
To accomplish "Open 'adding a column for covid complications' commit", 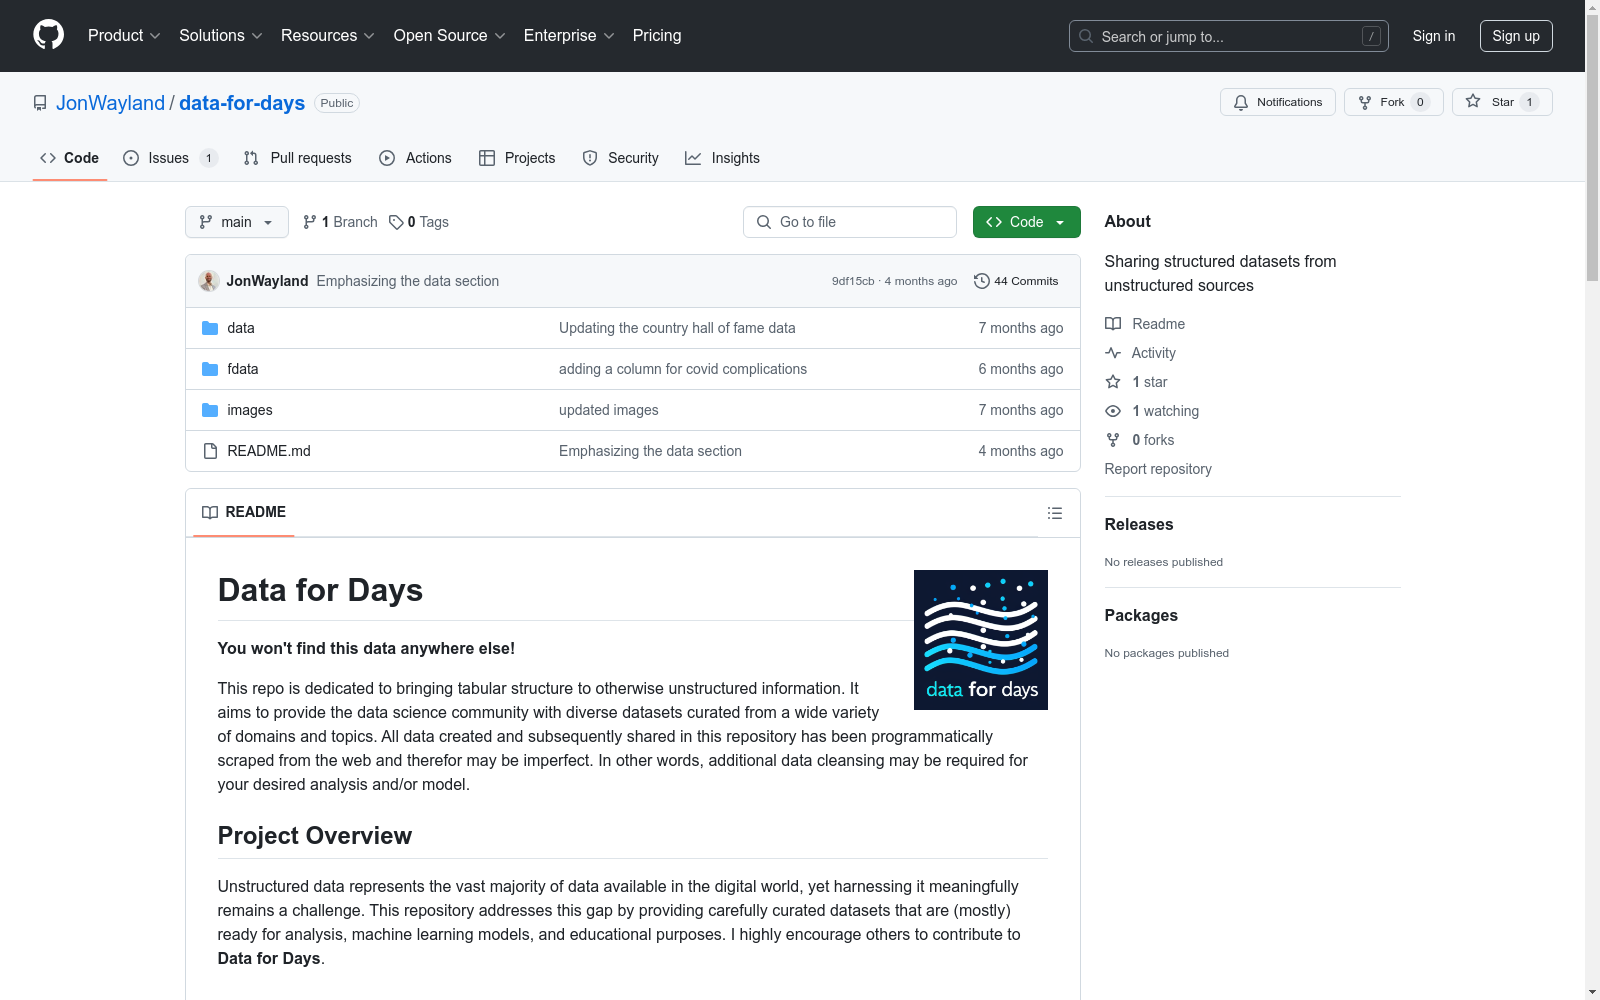I will (x=683, y=369).
